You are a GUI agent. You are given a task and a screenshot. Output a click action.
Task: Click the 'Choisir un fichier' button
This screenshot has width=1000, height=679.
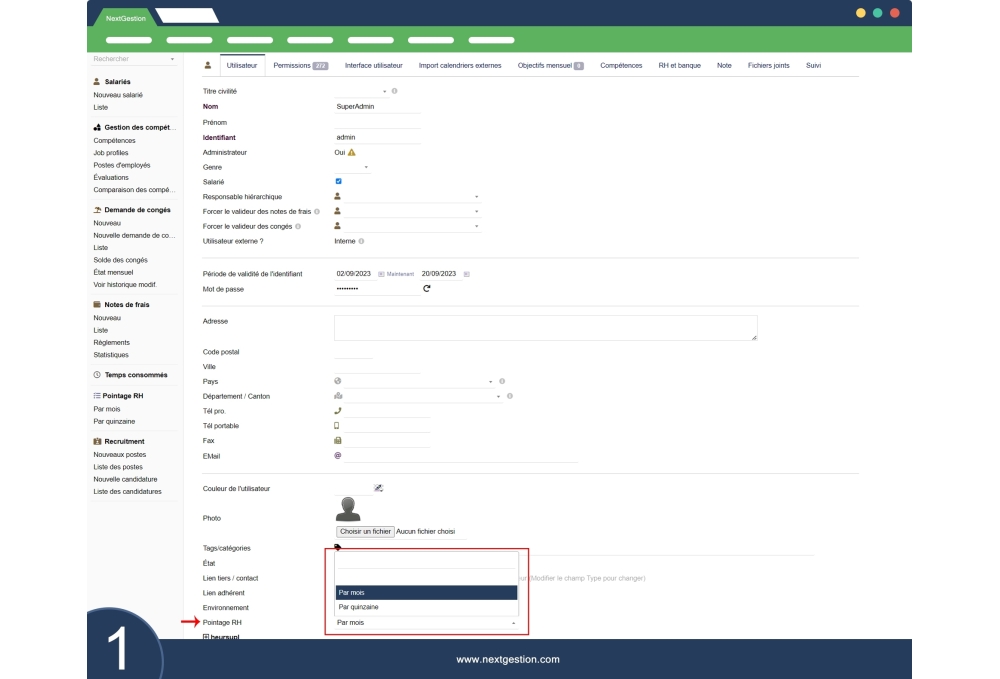pyautogui.click(x=365, y=532)
